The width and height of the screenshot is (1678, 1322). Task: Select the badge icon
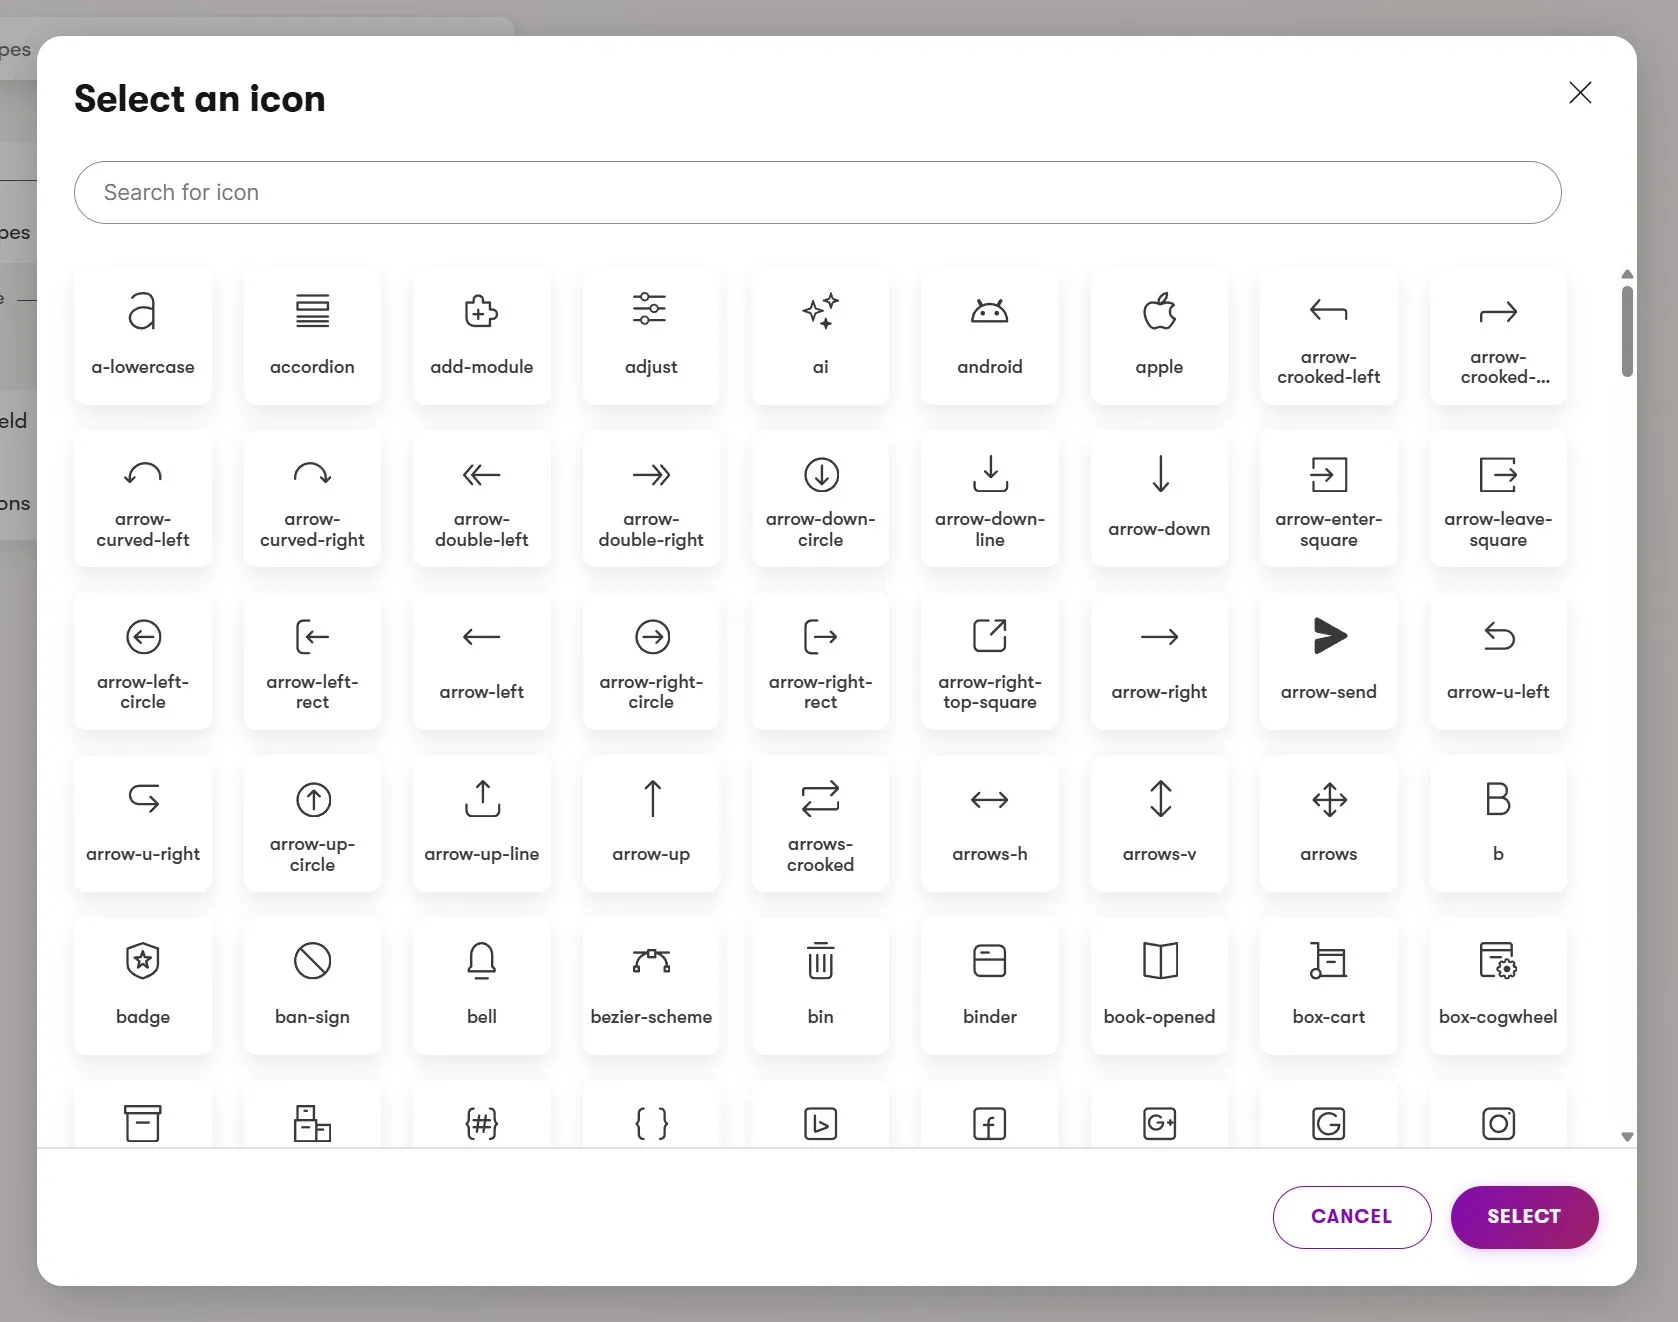(143, 985)
